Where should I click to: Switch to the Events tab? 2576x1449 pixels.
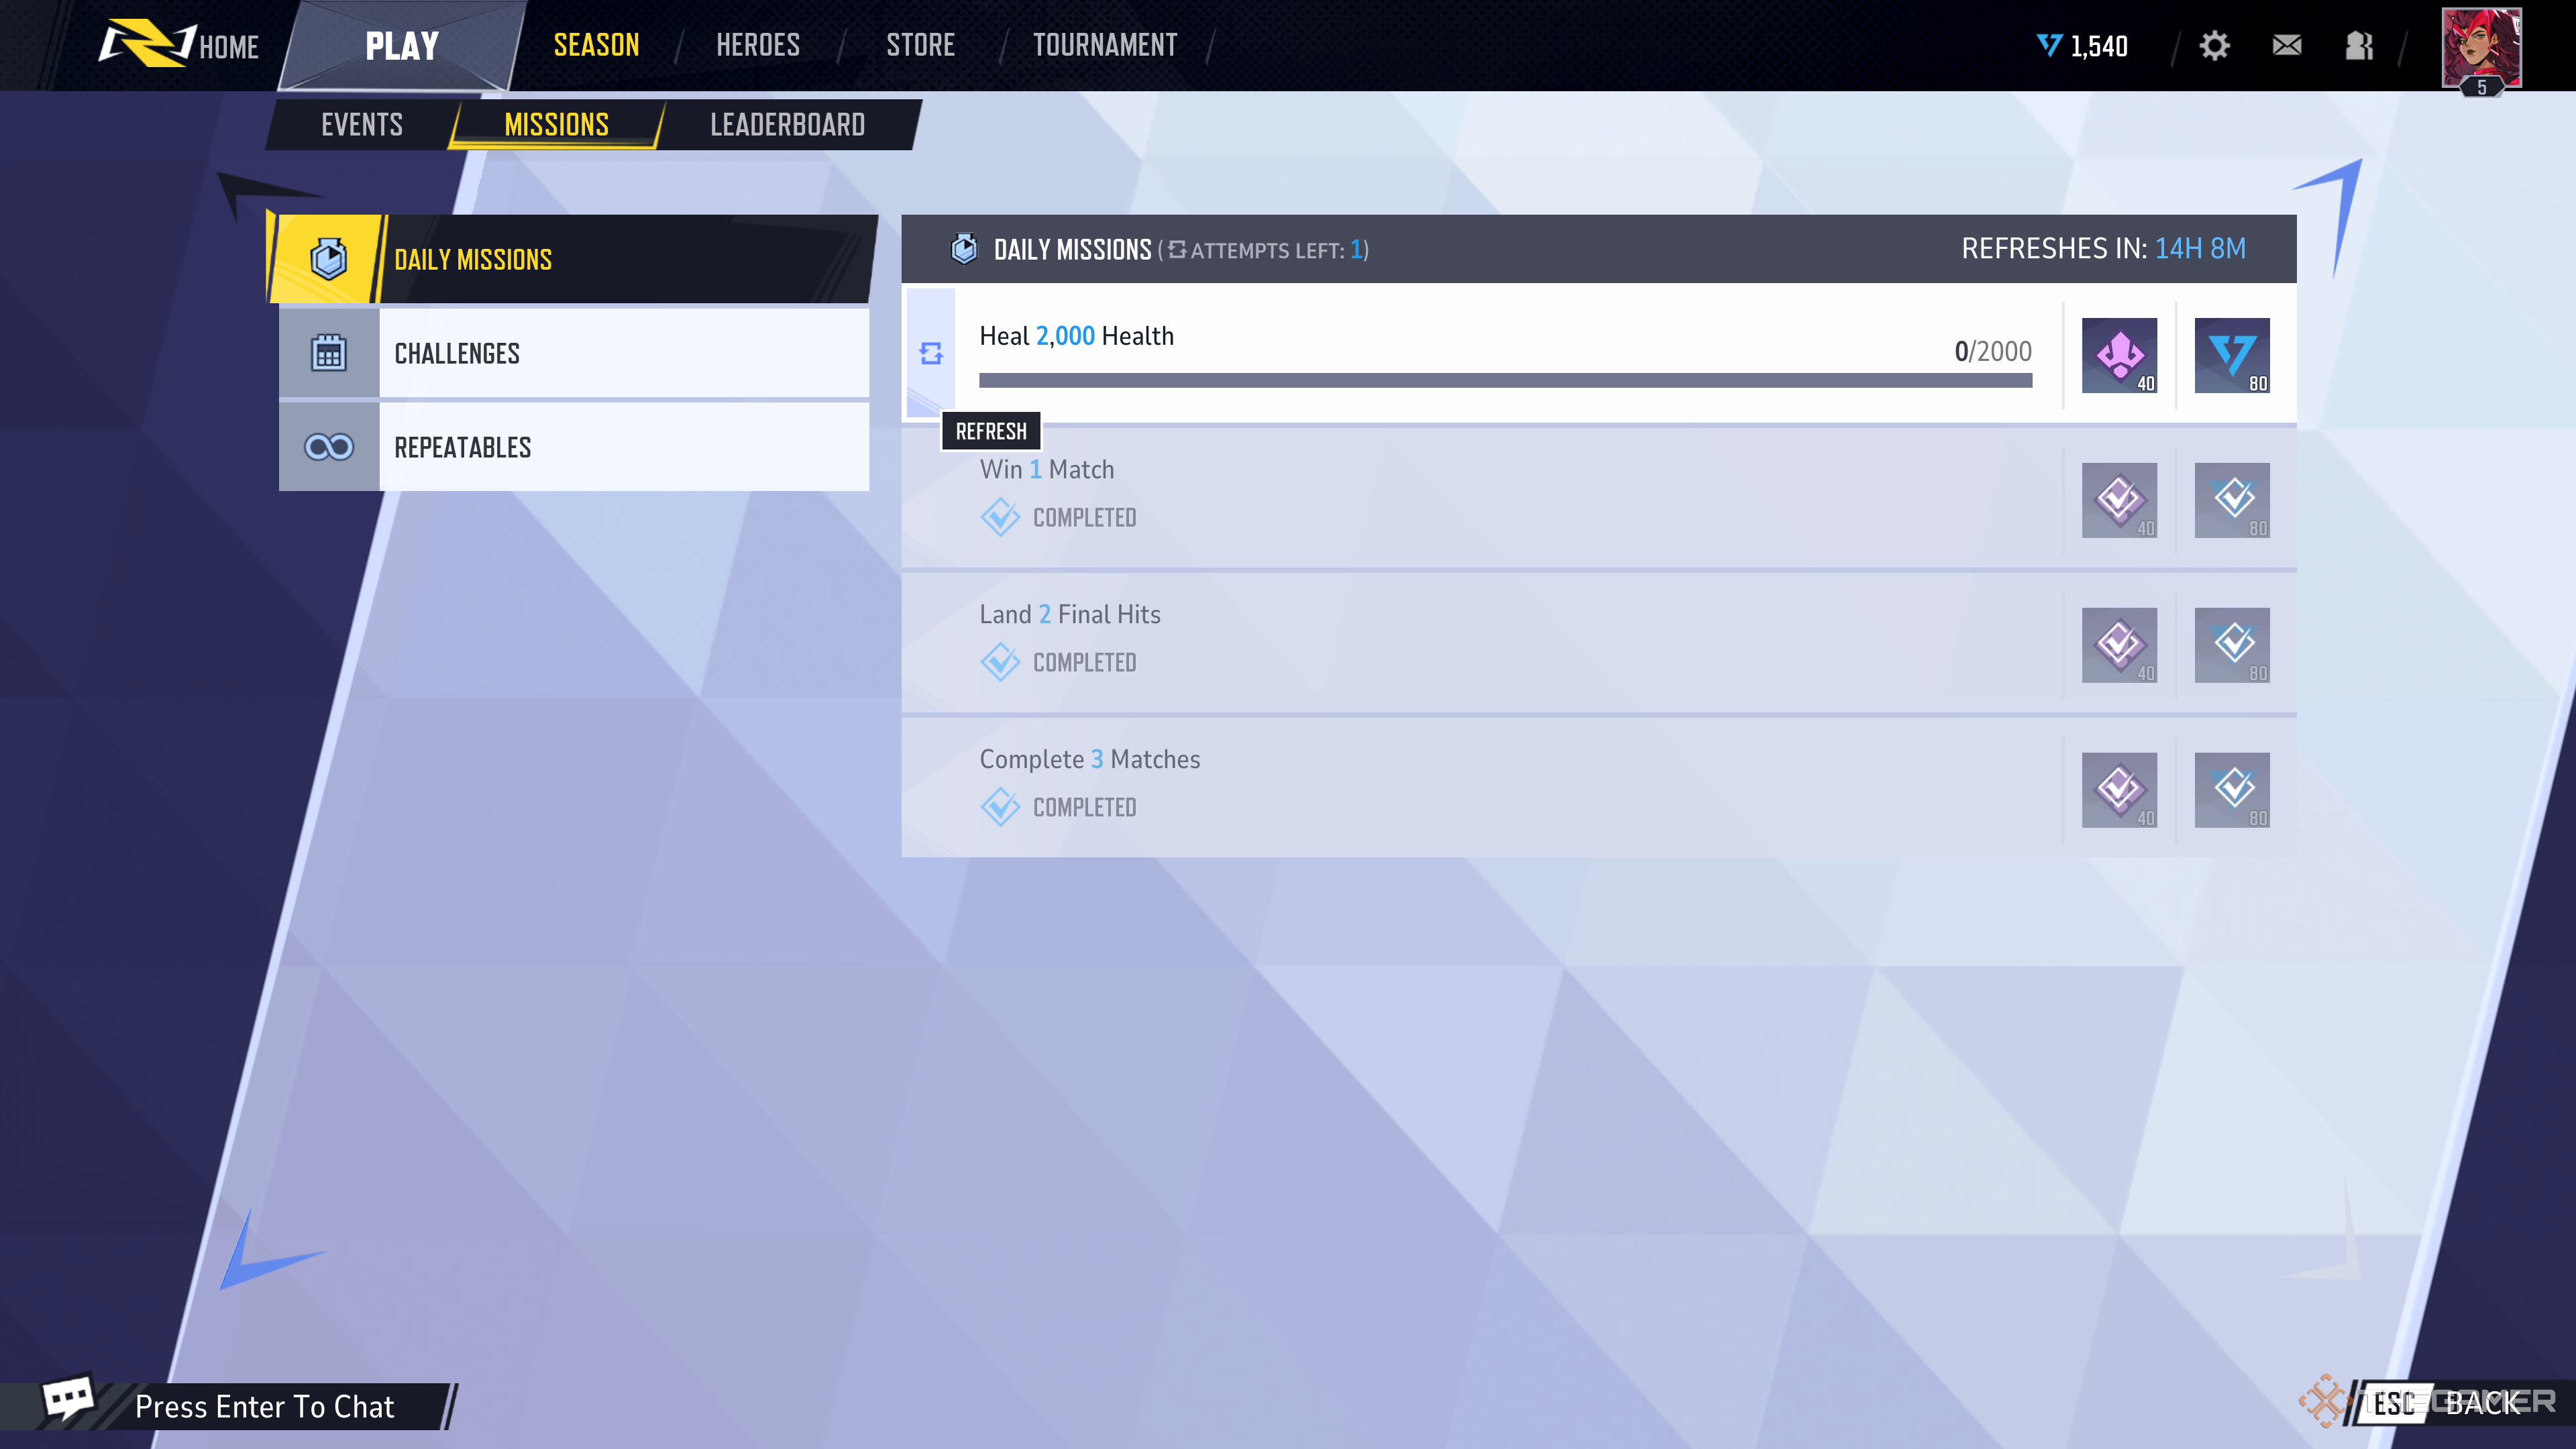tap(362, 125)
